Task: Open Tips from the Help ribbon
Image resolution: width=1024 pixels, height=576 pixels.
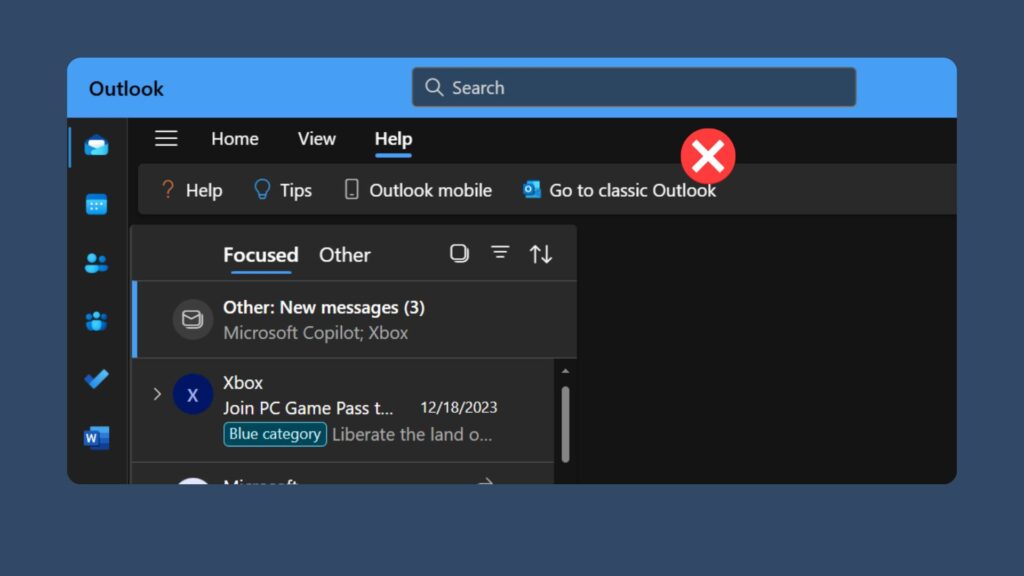Action: (x=283, y=190)
